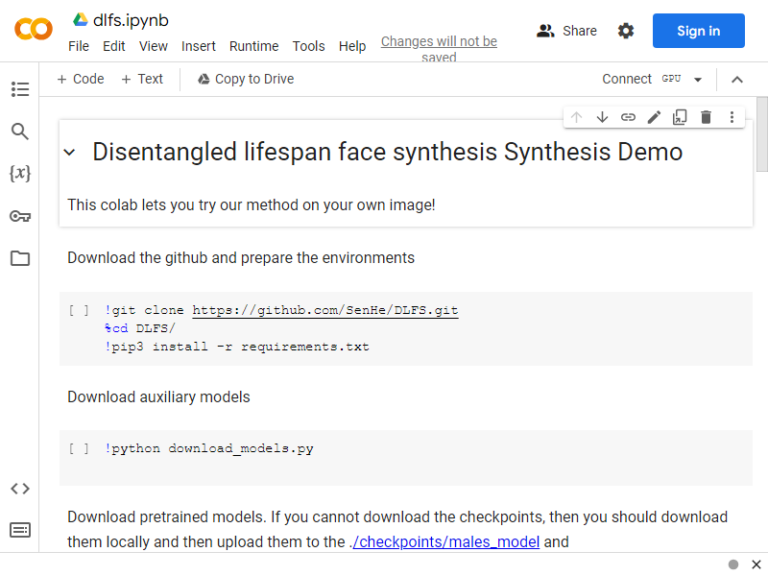This screenshot has width=768, height=576.
Task: Click 'Changes will not be saved' link
Action: click(x=439, y=48)
